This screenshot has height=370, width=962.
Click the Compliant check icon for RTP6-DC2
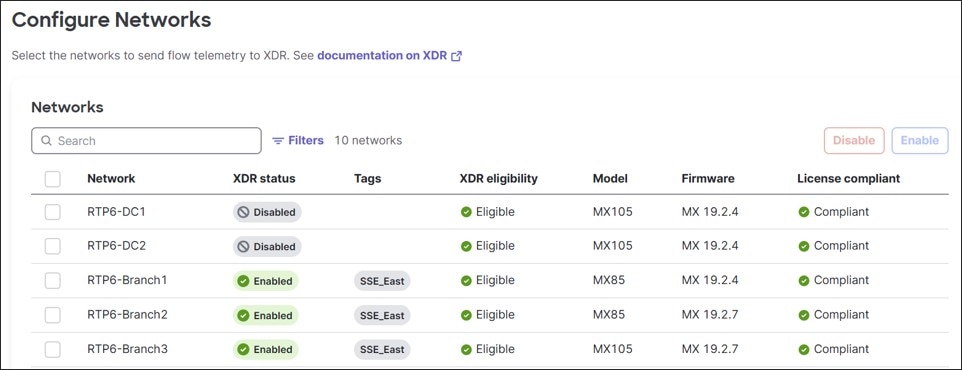click(804, 246)
